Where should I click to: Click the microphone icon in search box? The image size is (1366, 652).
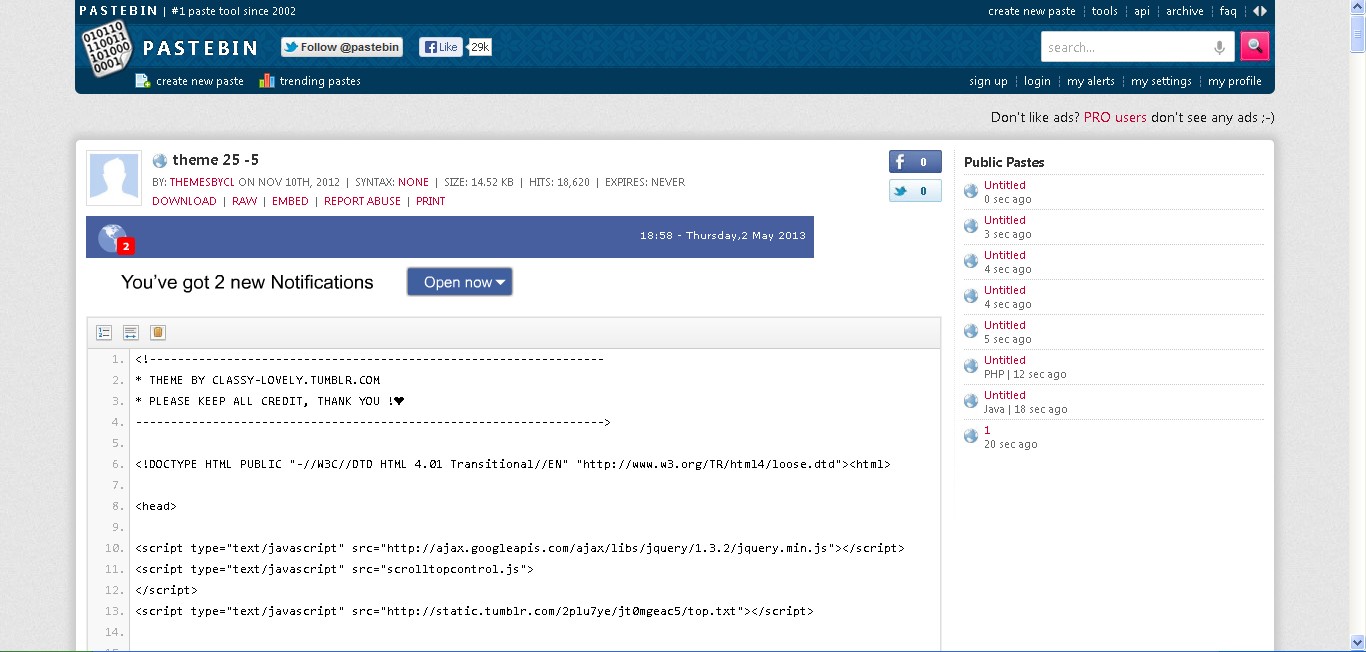click(x=1220, y=47)
